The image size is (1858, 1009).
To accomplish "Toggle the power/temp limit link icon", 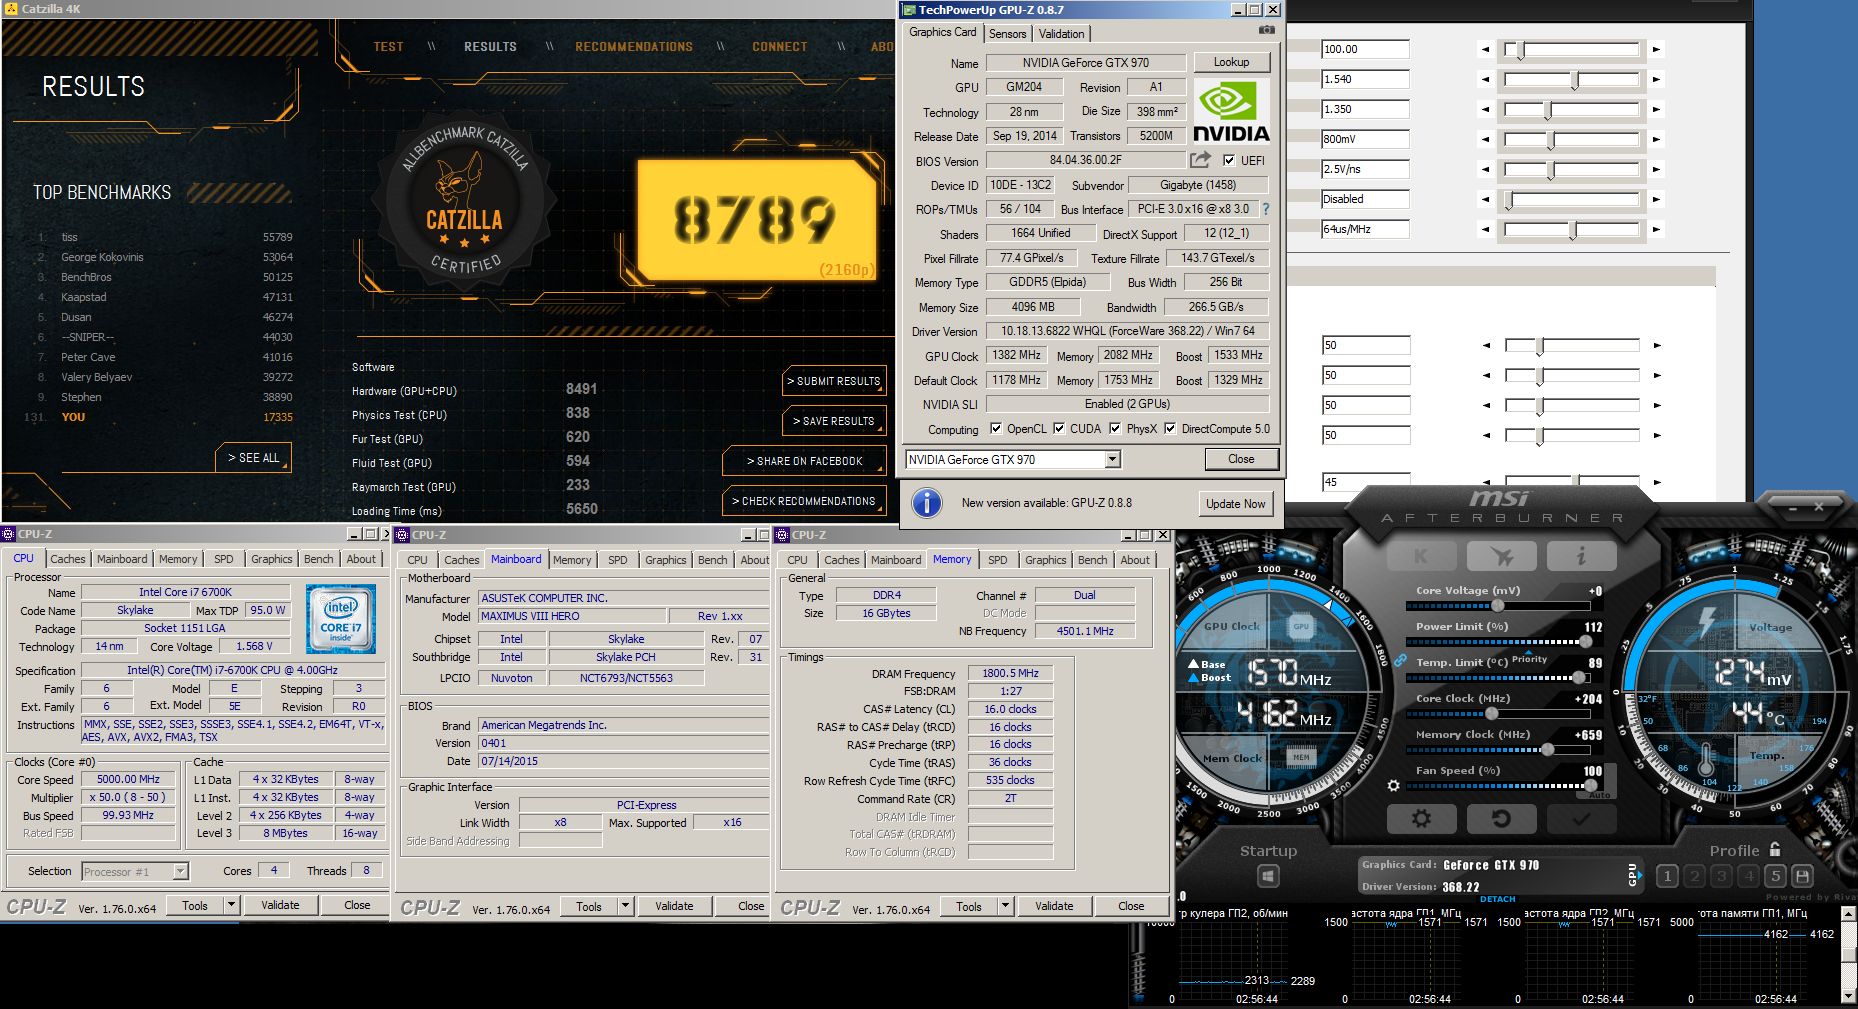I will click(x=1401, y=661).
